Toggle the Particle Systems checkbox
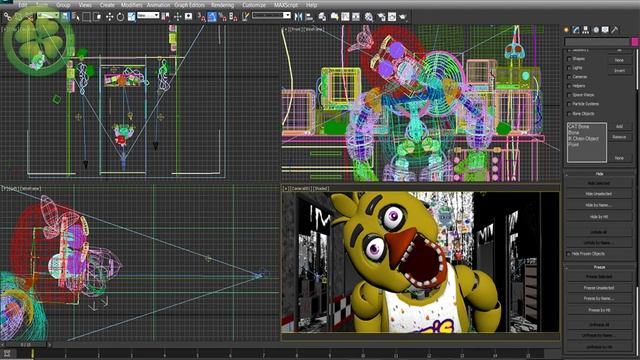 click(569, 104)
